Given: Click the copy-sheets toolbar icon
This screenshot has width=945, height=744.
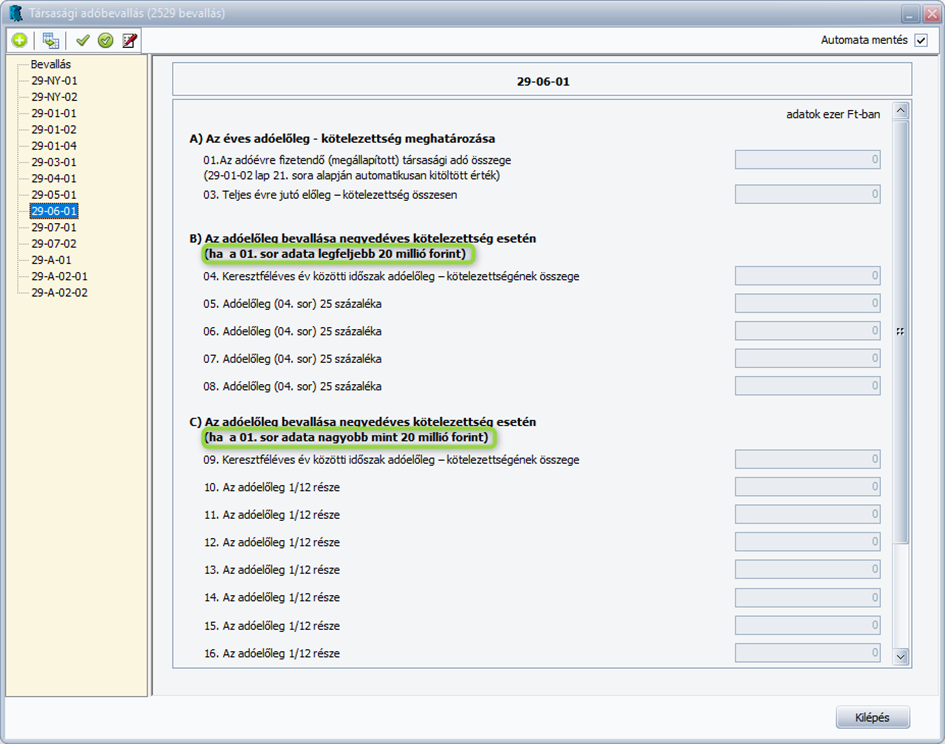Looking at the screenshot, I should tap(51, 40).
